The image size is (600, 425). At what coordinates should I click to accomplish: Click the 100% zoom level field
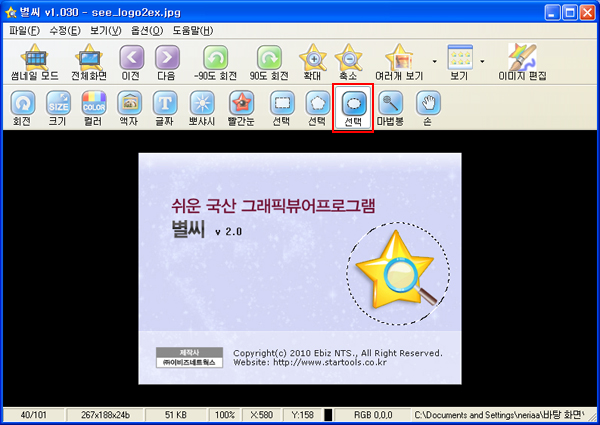coord(225,415)
